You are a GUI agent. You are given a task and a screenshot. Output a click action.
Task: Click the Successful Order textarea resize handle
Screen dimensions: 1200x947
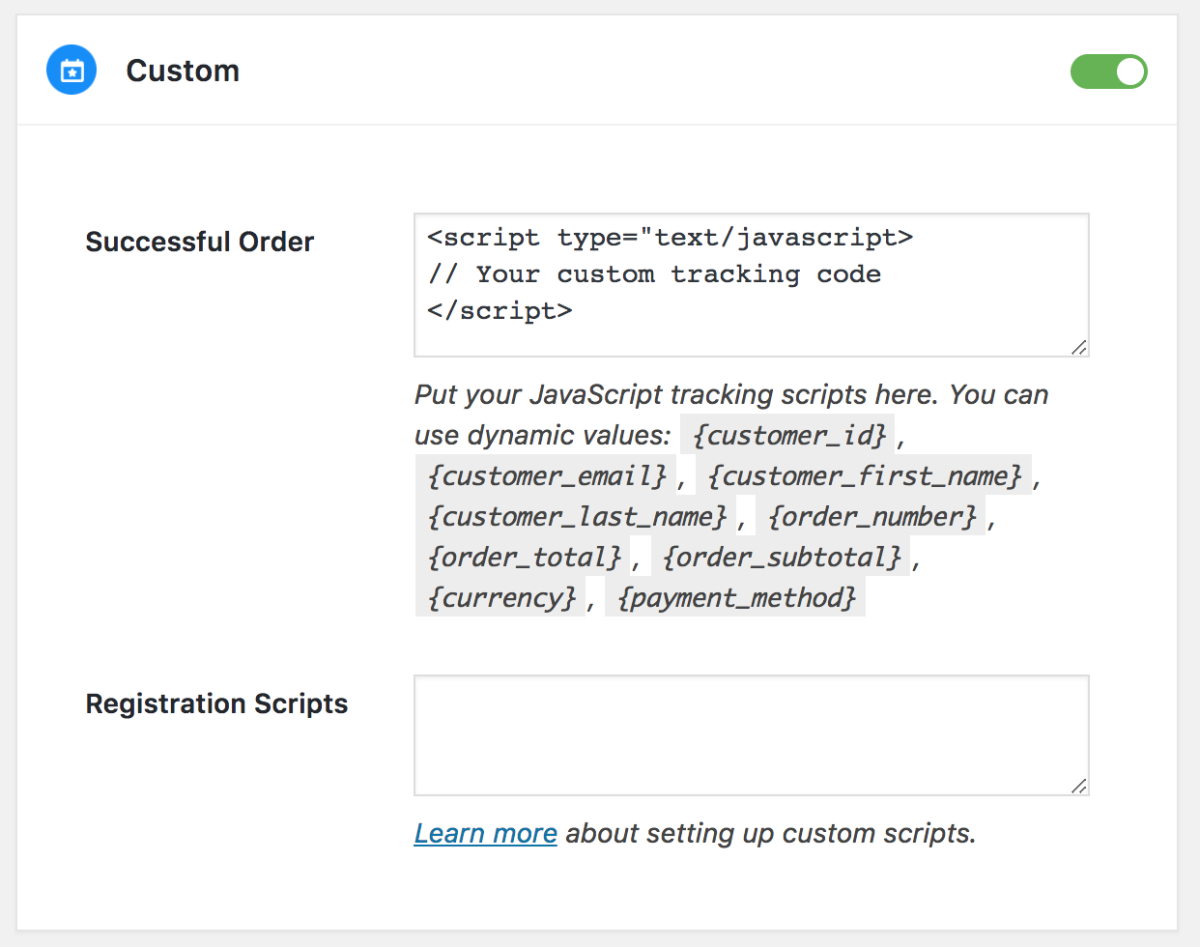[x=1078, y=346]
